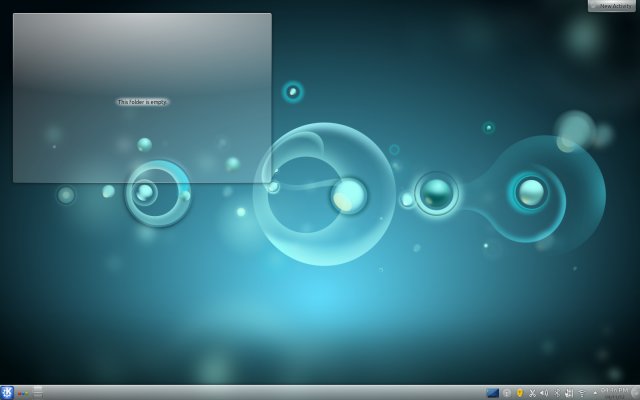
Task: Open the Activities switcher with colored dots
Action: (x=23, y=394)
